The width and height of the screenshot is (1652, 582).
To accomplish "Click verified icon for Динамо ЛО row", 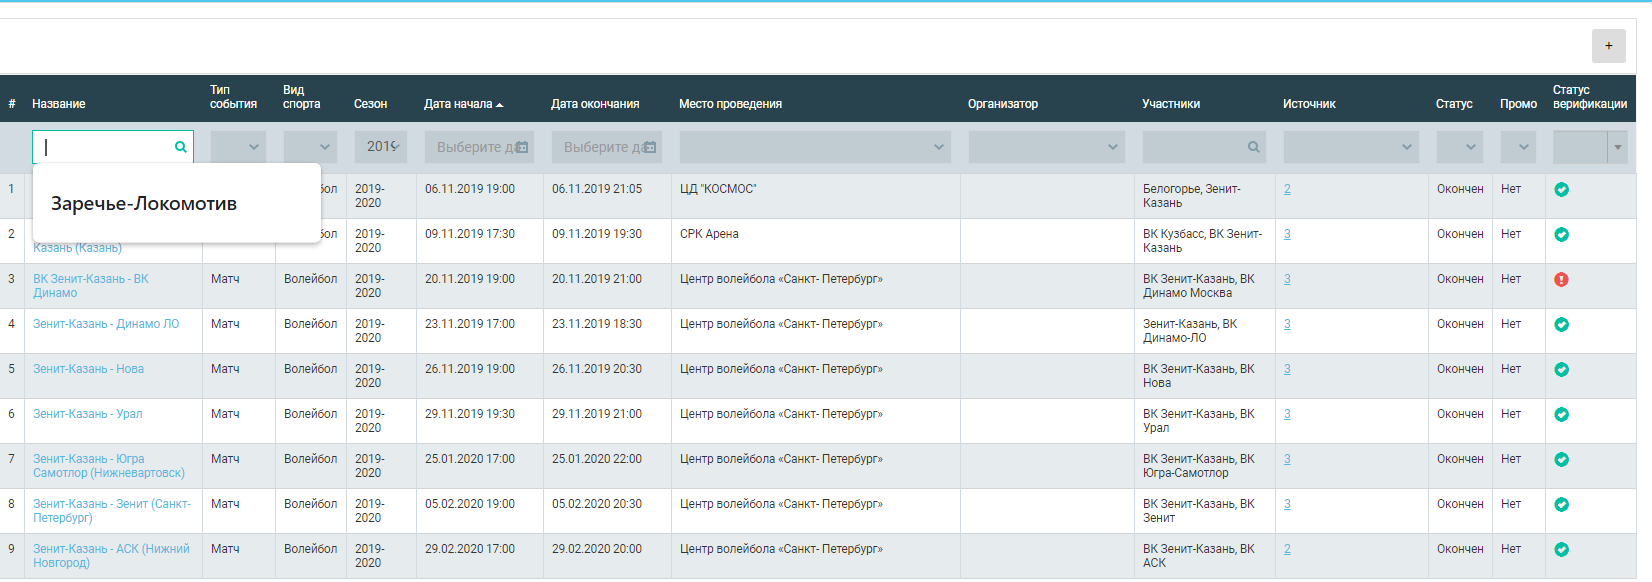I will [x=1561, y=324].
